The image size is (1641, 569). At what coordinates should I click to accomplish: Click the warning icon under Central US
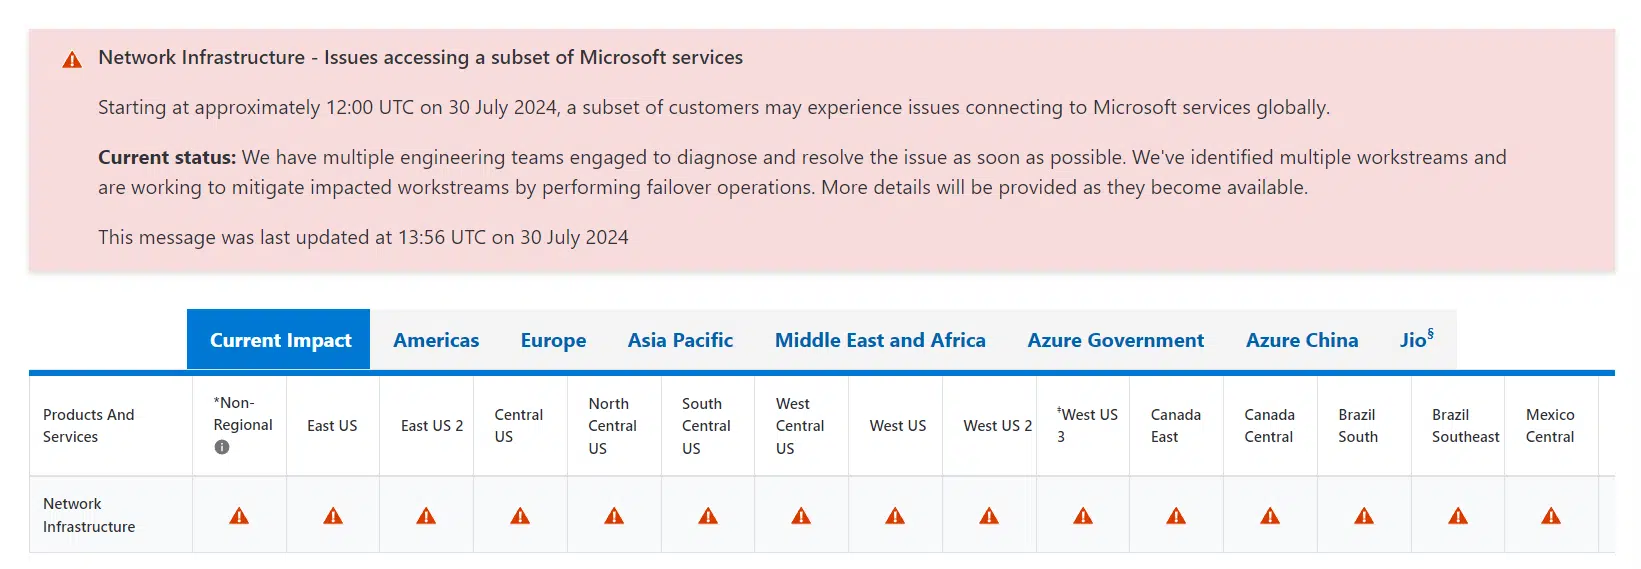[520, 516]
